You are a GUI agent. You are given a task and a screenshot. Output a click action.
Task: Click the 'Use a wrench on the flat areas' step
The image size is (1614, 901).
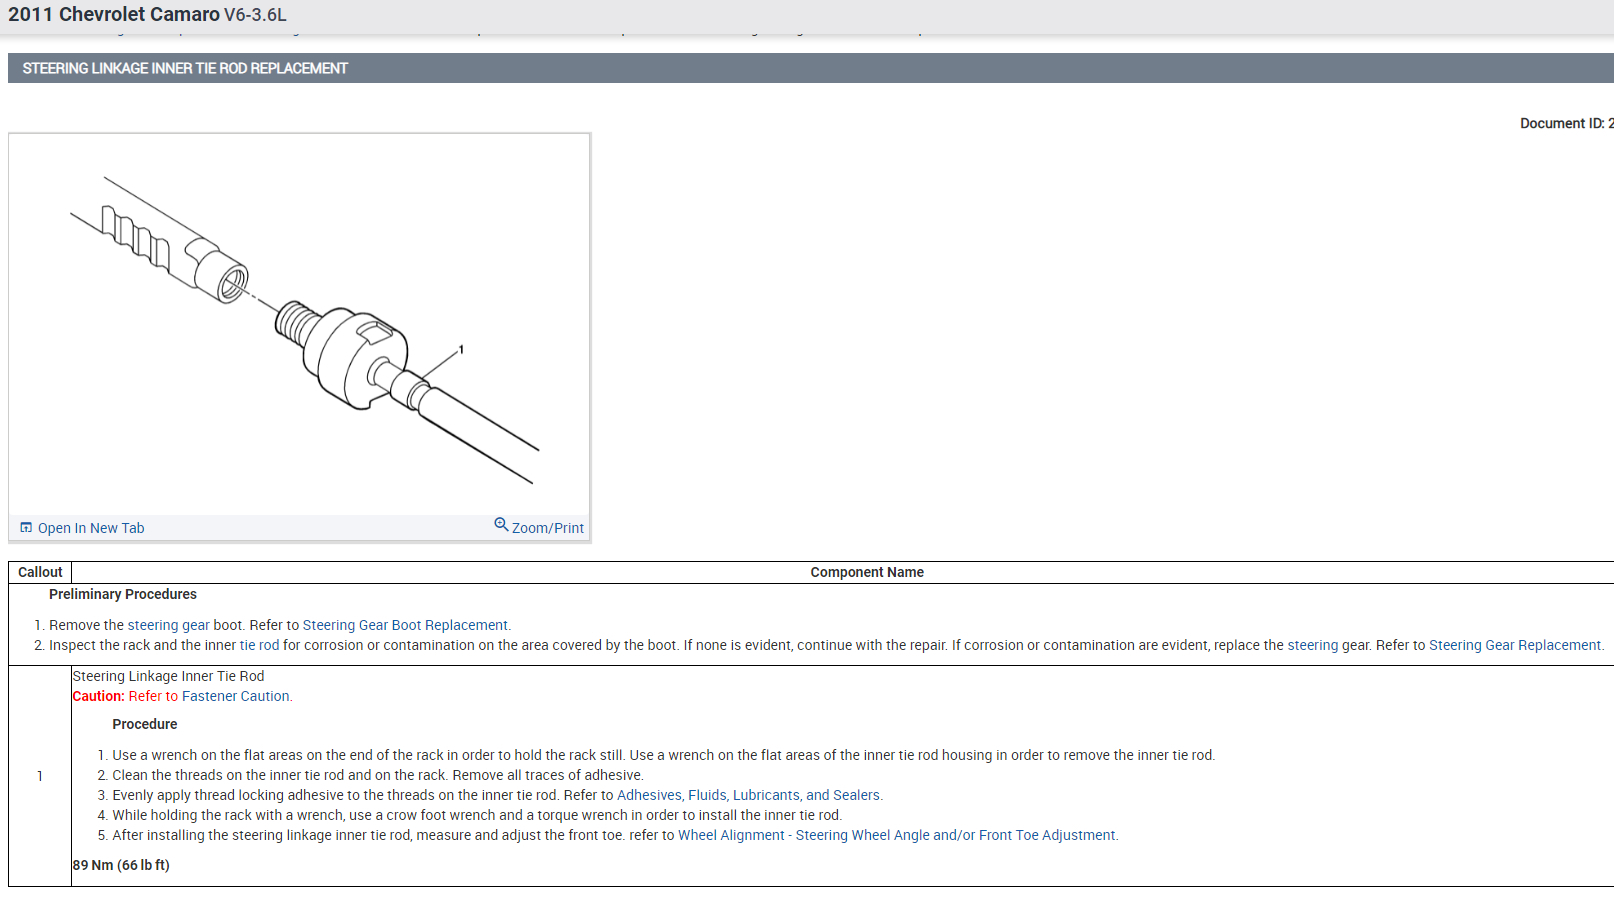pyautogui.click(x=664, y=755)
